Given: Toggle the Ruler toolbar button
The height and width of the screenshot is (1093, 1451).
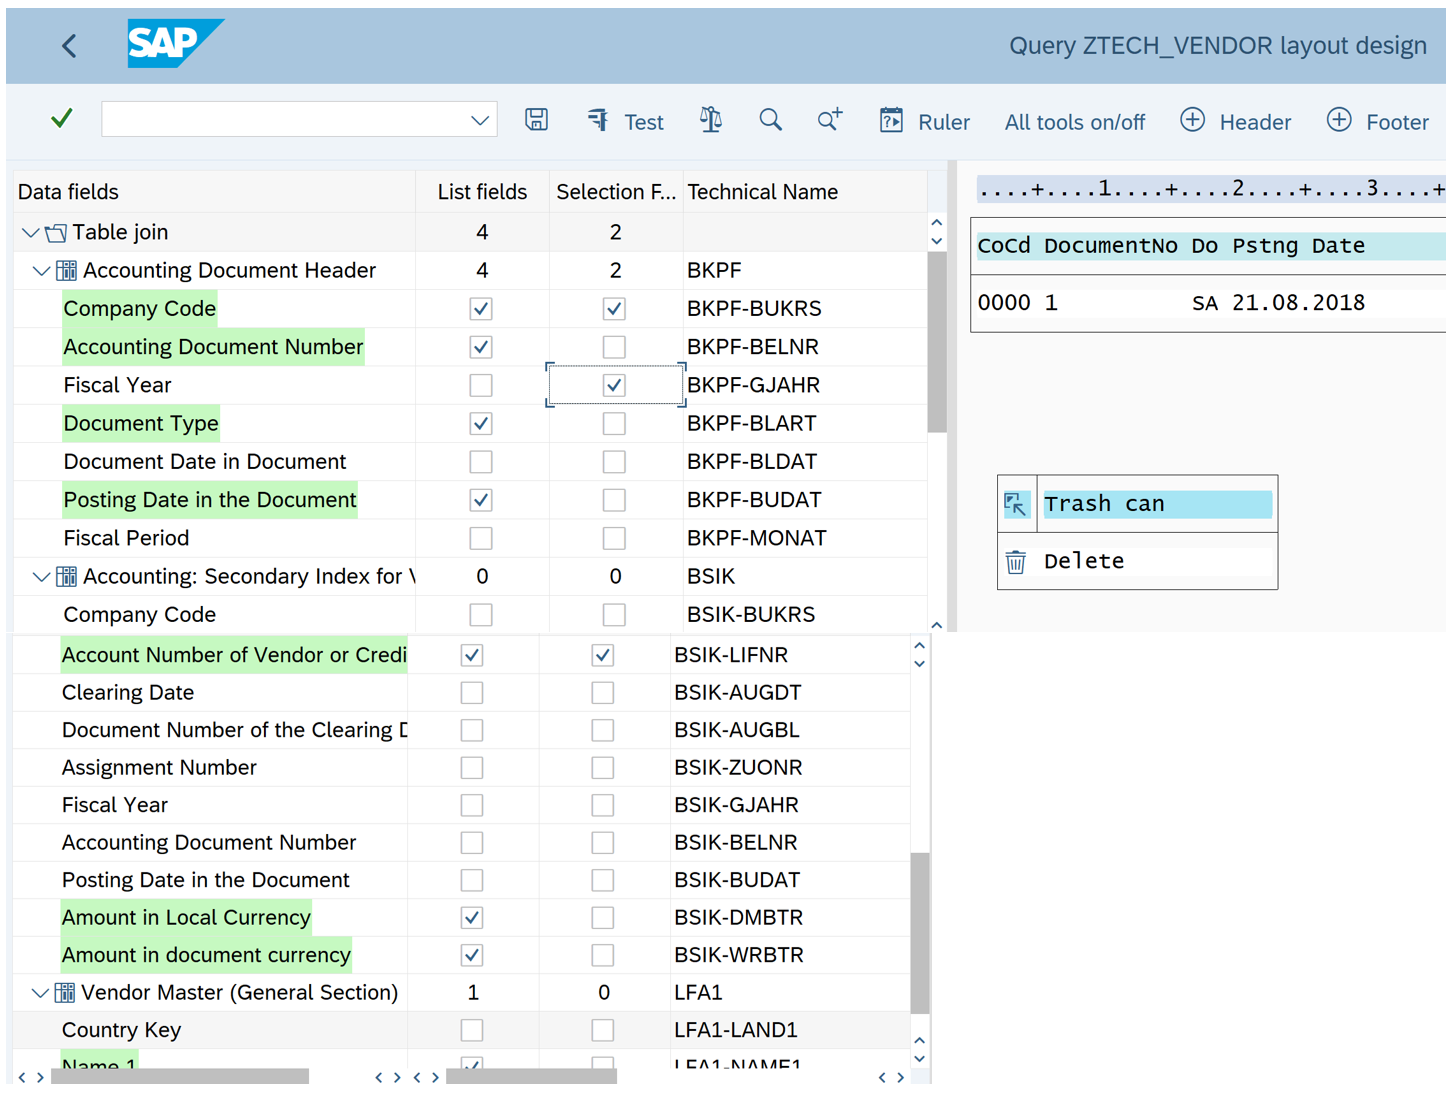Looking at the screenshot, I should tap(925, 121).
